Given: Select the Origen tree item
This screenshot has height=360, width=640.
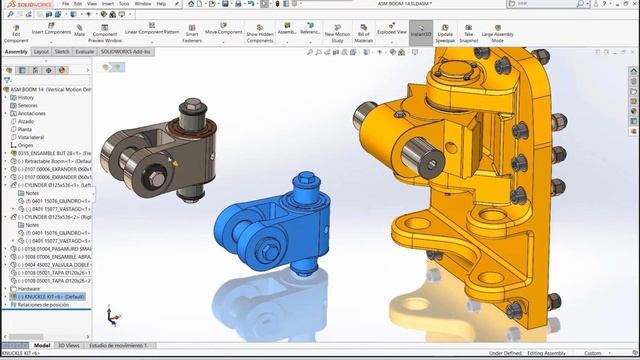Looking at the screenshot, I should tap(22, 145).
